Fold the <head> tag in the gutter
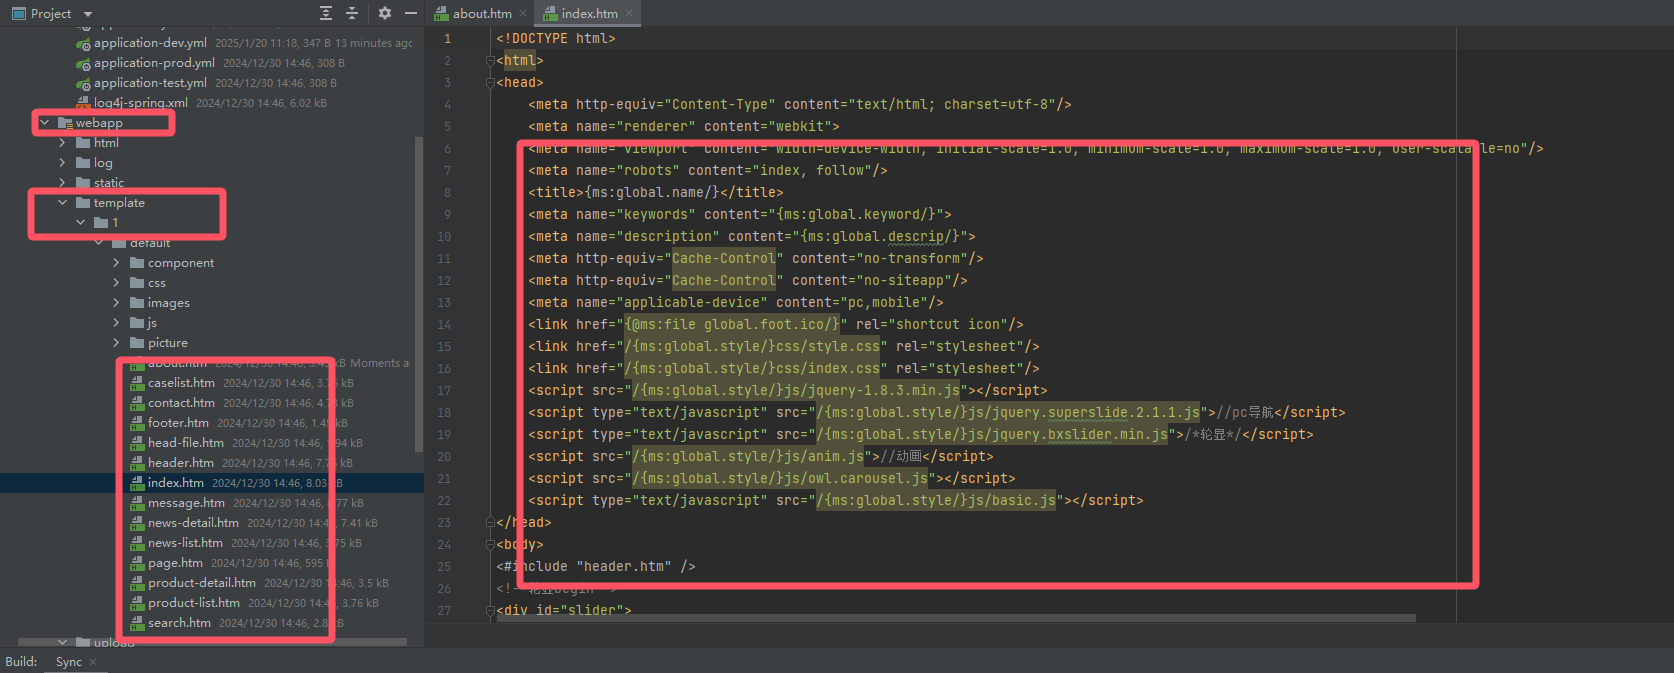1674x673 pixels. coord(490,83)
